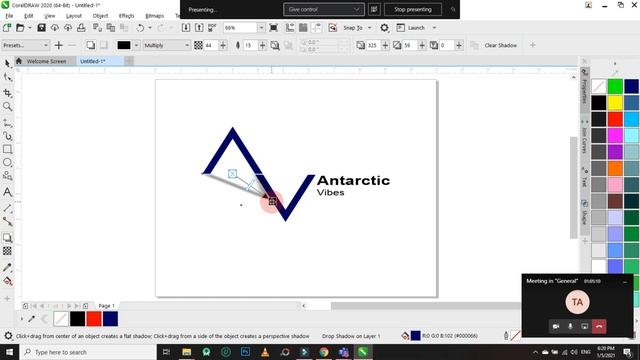The width and height of the screenshot is (640, 360).
Task: Select the Freehand curve tool
Action: [x=7, y=122]
